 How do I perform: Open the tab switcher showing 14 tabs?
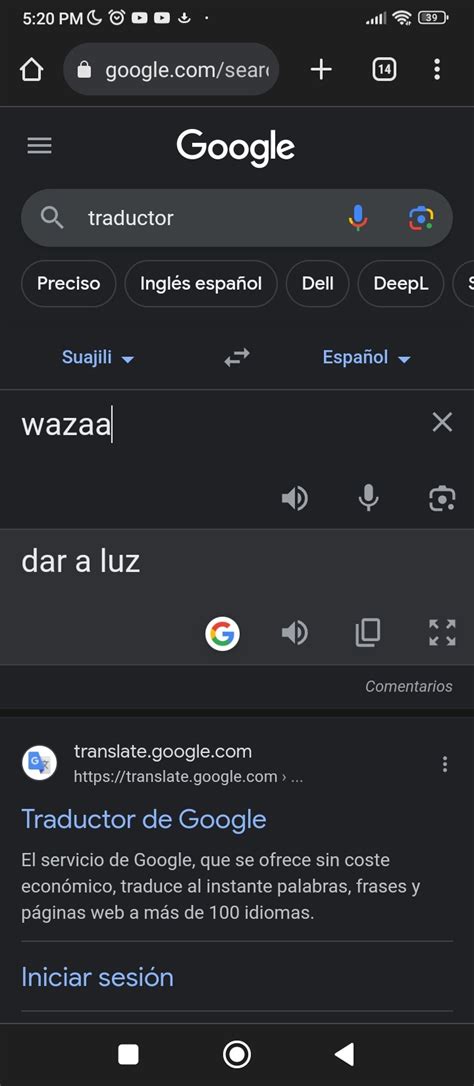[385, 69]
